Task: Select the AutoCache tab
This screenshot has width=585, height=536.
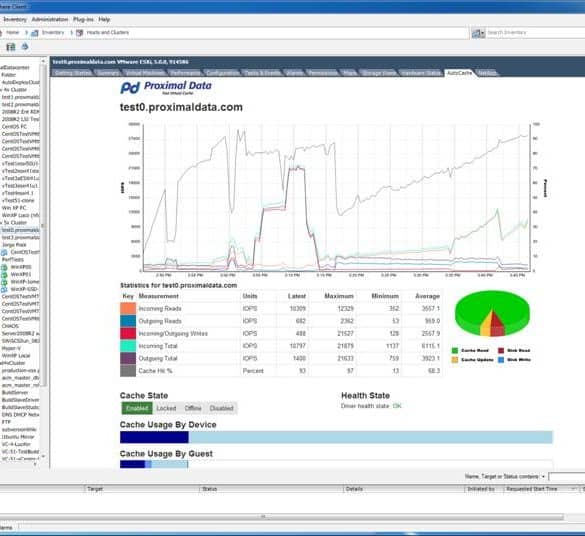Action: (x=459, y=73)
